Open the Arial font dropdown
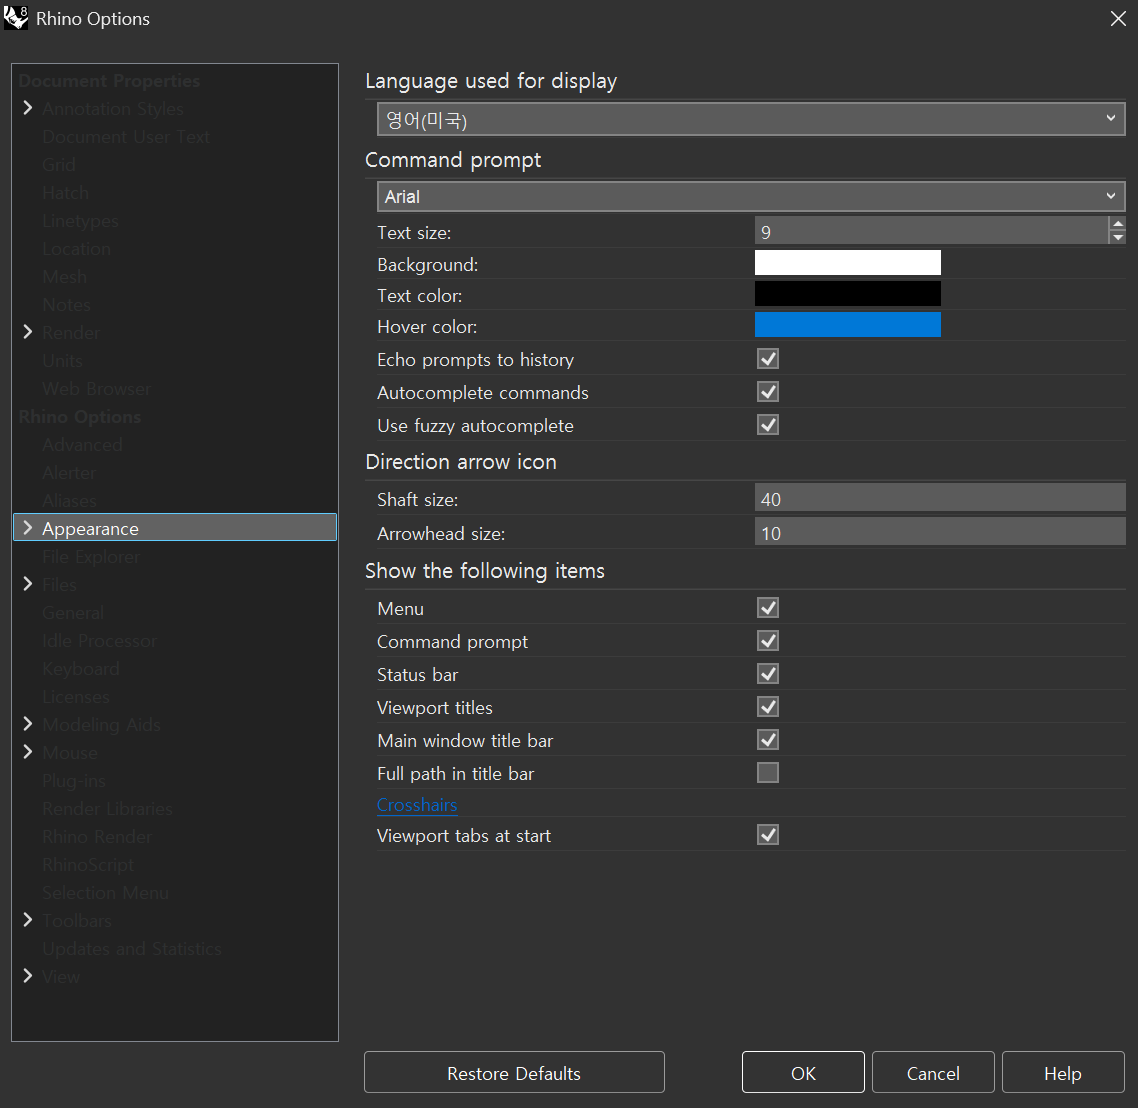The width and height of the screenshot is (1138, 1108). point(751,197)
